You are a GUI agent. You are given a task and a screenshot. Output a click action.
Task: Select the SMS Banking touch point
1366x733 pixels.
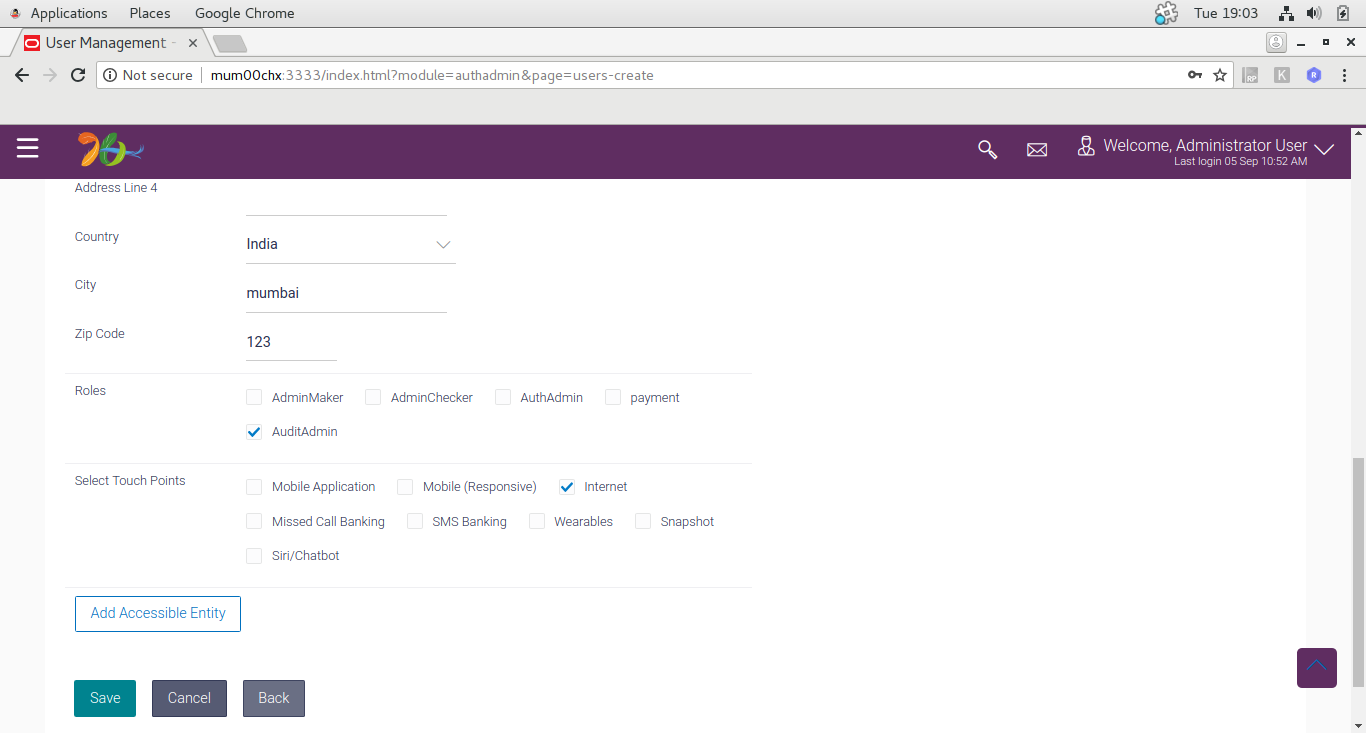click(x=415, y=521)
